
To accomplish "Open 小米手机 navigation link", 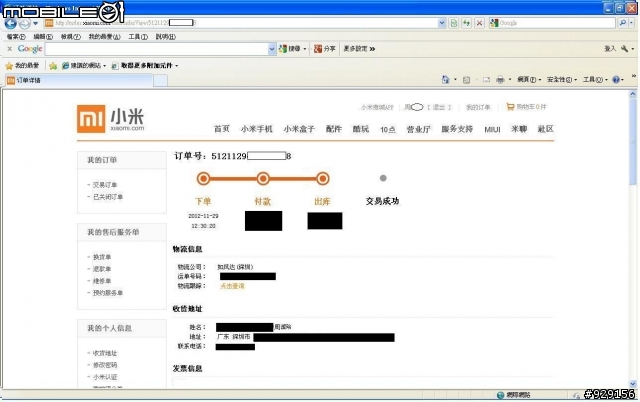I will click(256, 129).
